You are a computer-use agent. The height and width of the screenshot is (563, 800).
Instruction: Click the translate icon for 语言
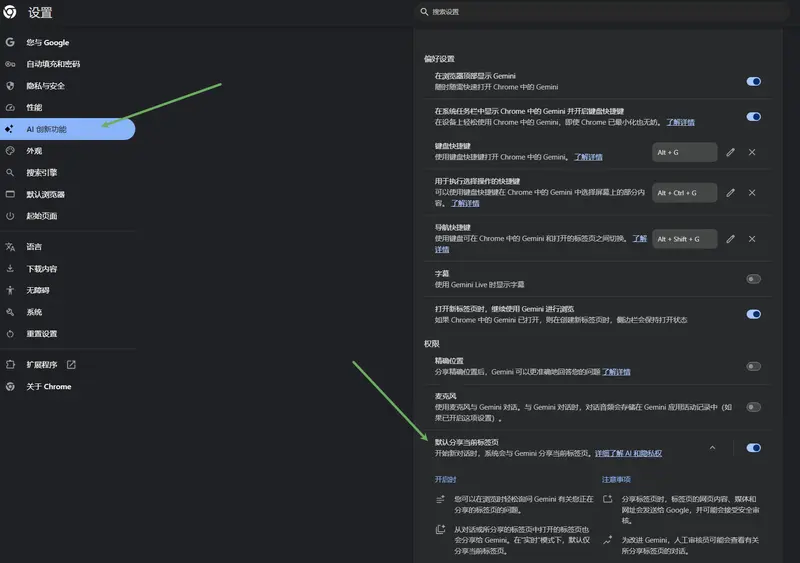10,247
